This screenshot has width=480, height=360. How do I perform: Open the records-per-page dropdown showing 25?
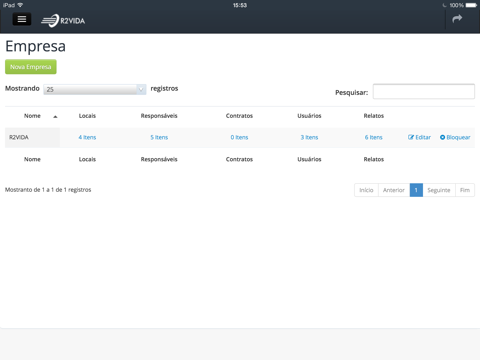point(95,89)
